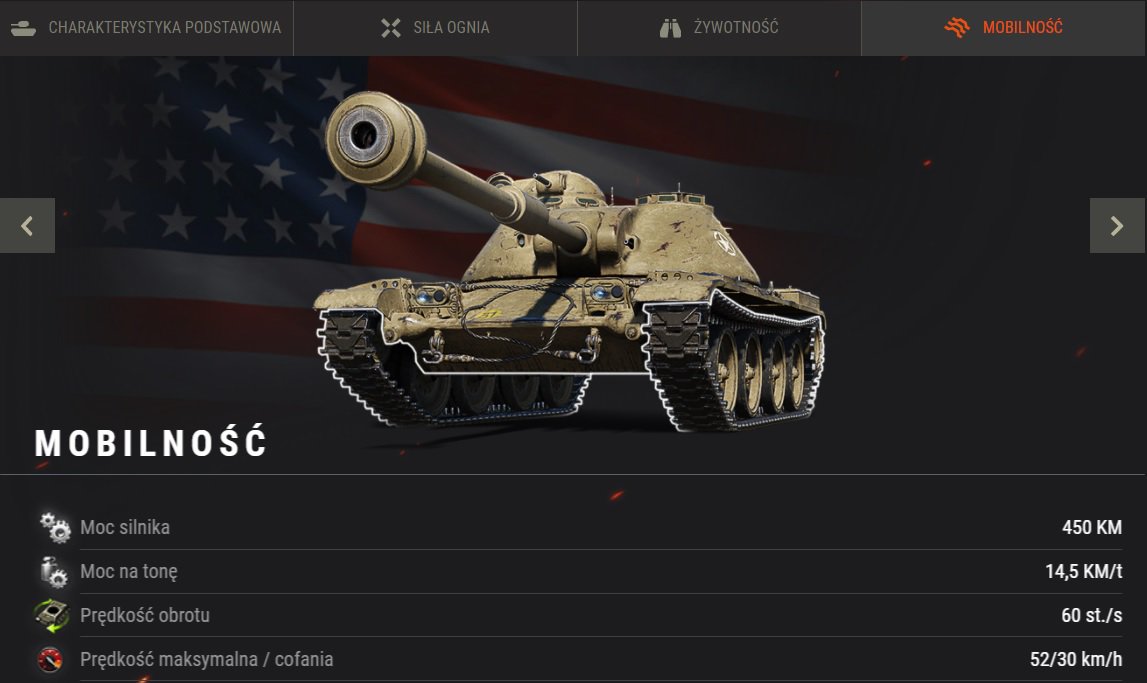Viewport: 1147px width, 683px height.
Task: Click the power-per-ton weight icon
Action: pos(53,571)
